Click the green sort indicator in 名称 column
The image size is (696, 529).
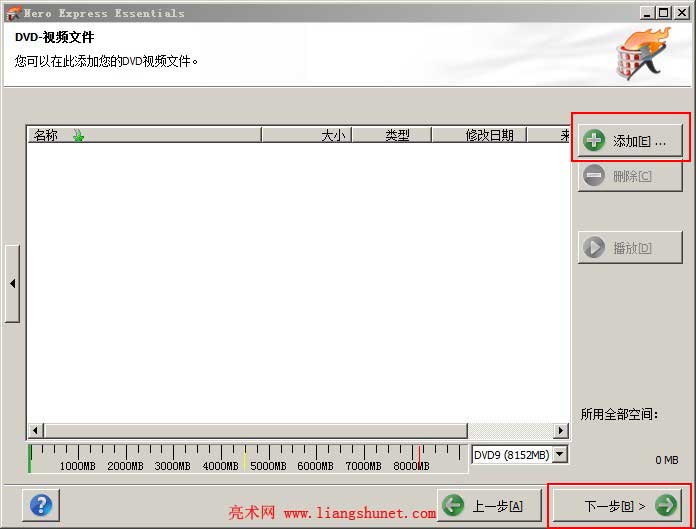pyautogui.click(x=79, y=135)
